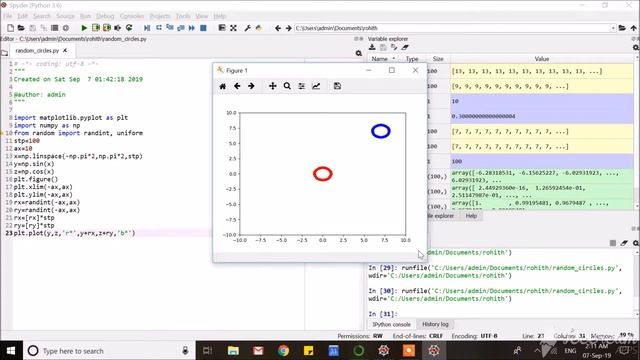
Task: Switch to the History log tab
Action: pos(435,324)
